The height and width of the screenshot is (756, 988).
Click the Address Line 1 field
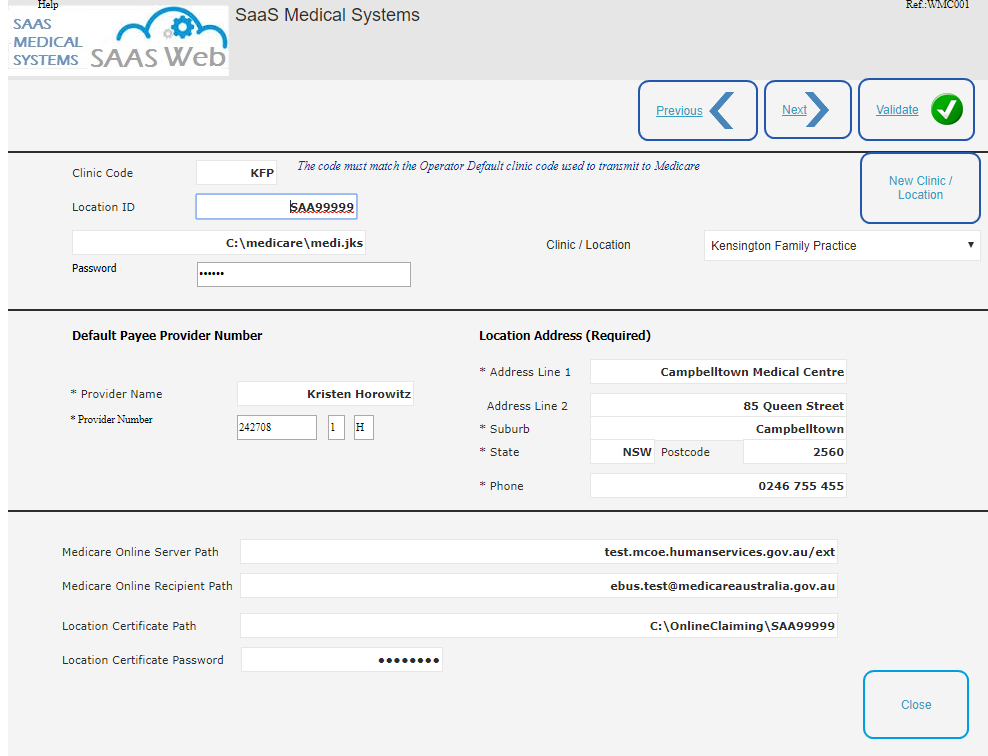(718, 372)
